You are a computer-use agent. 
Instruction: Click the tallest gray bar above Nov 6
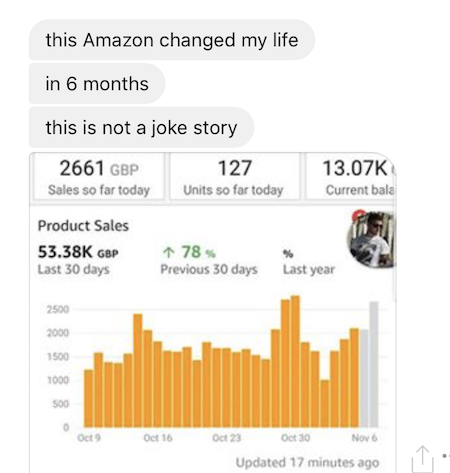374,364
